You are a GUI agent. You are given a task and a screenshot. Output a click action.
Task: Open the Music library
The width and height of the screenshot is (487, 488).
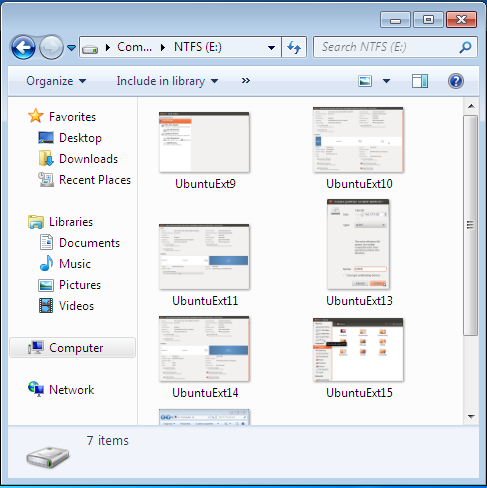click(75, 264)
